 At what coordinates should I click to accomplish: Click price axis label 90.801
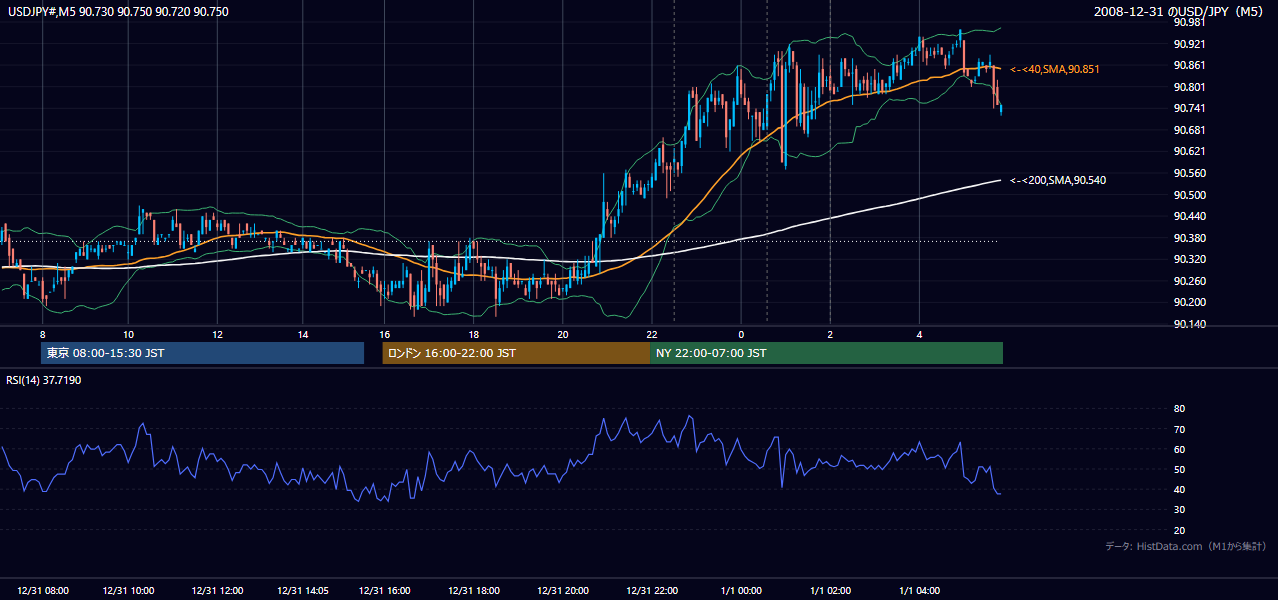click(x=1189, y=87)
